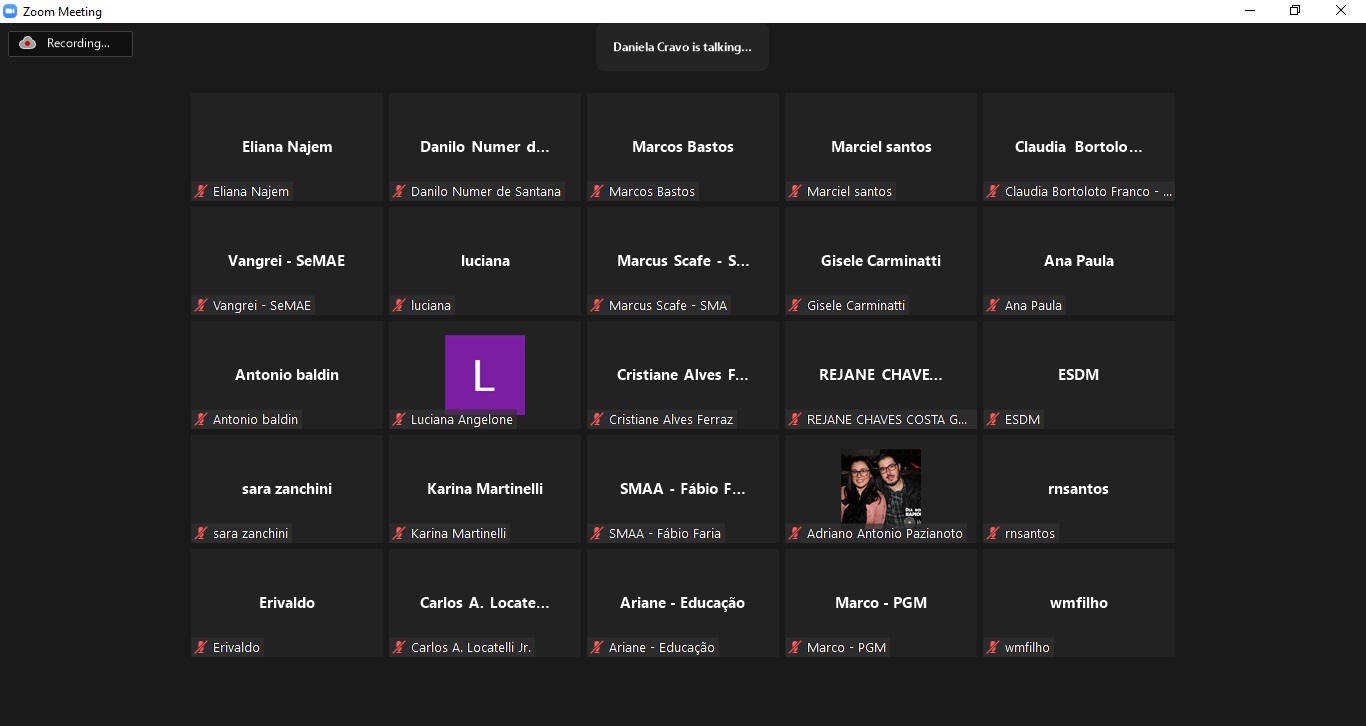Click muted mic icon beside Adriano Antonio Pazianoto
The height and width of the screenshot is (726, 1366).
pos(795,533)
